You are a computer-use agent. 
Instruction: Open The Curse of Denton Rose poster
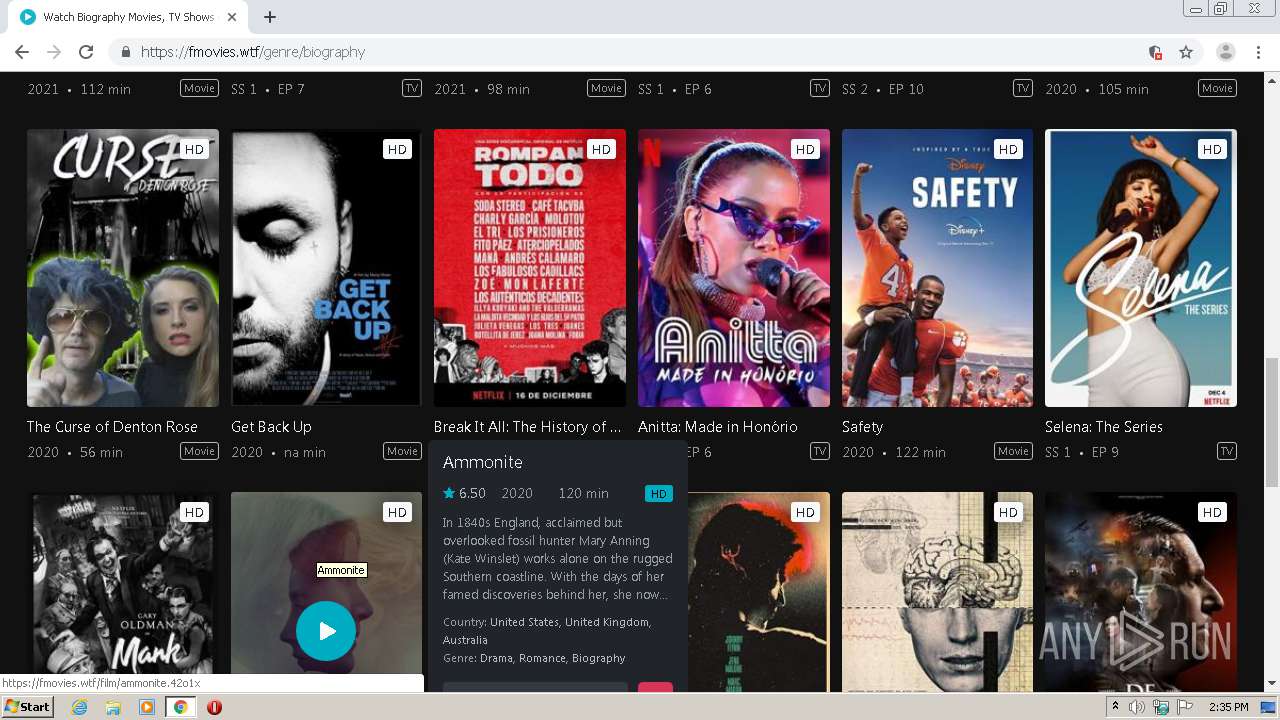[123, 268]
